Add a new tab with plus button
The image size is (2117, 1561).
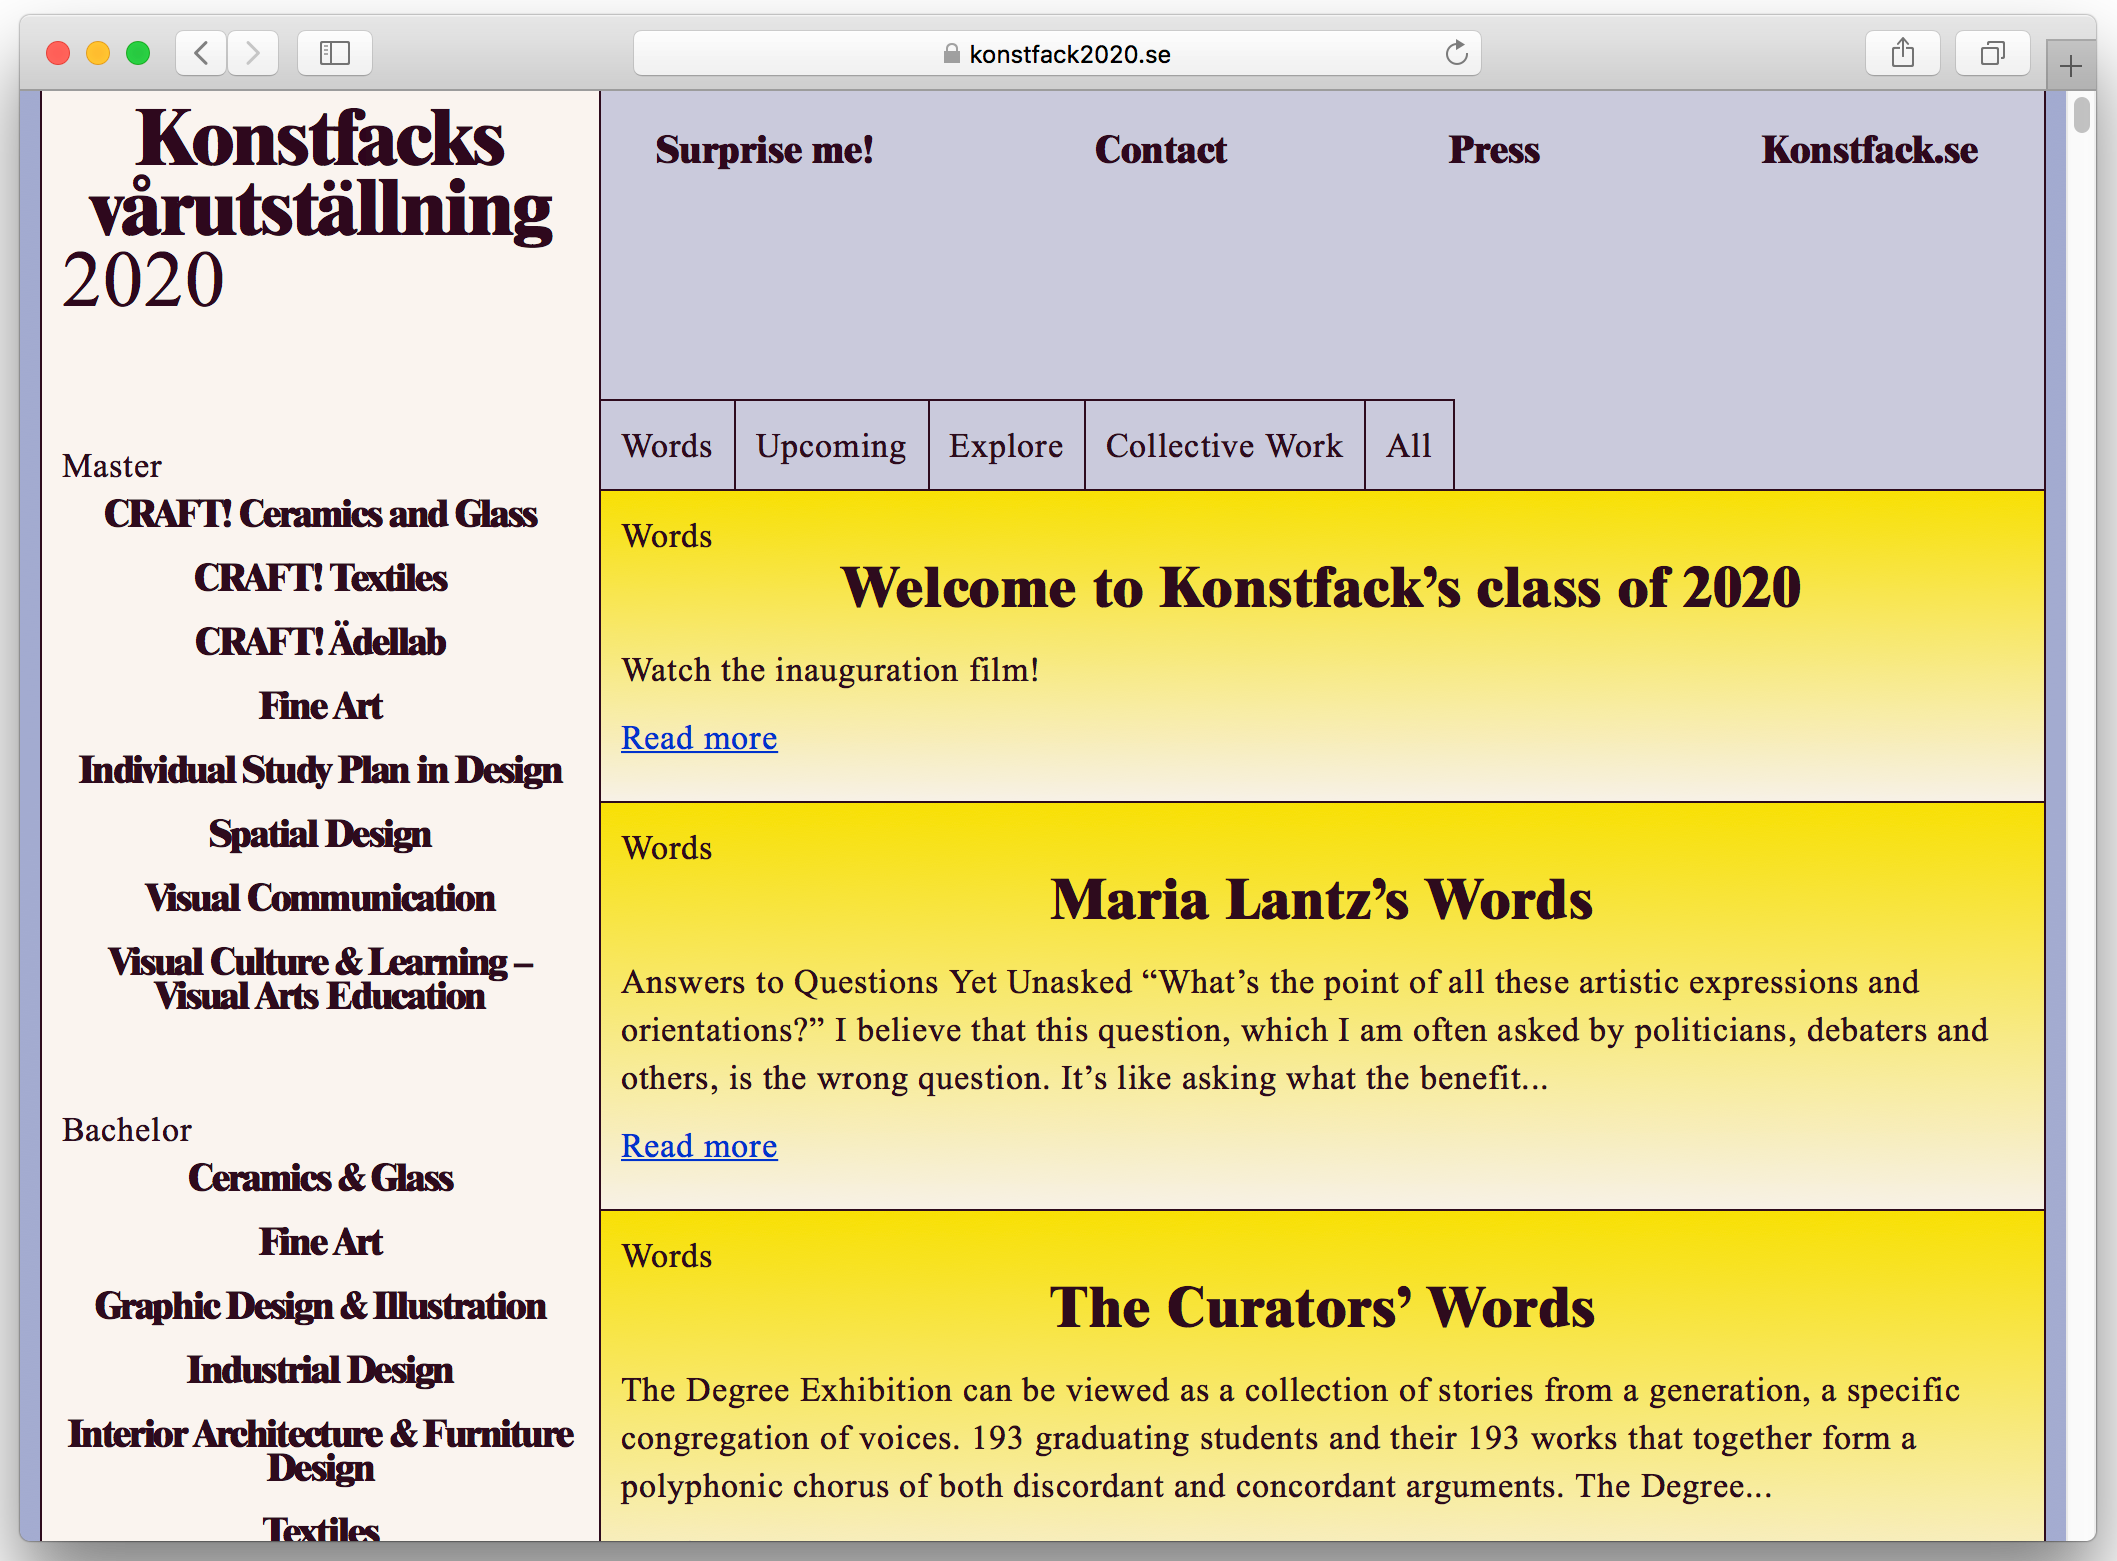pyautogui.click(x=2070, y=66)
